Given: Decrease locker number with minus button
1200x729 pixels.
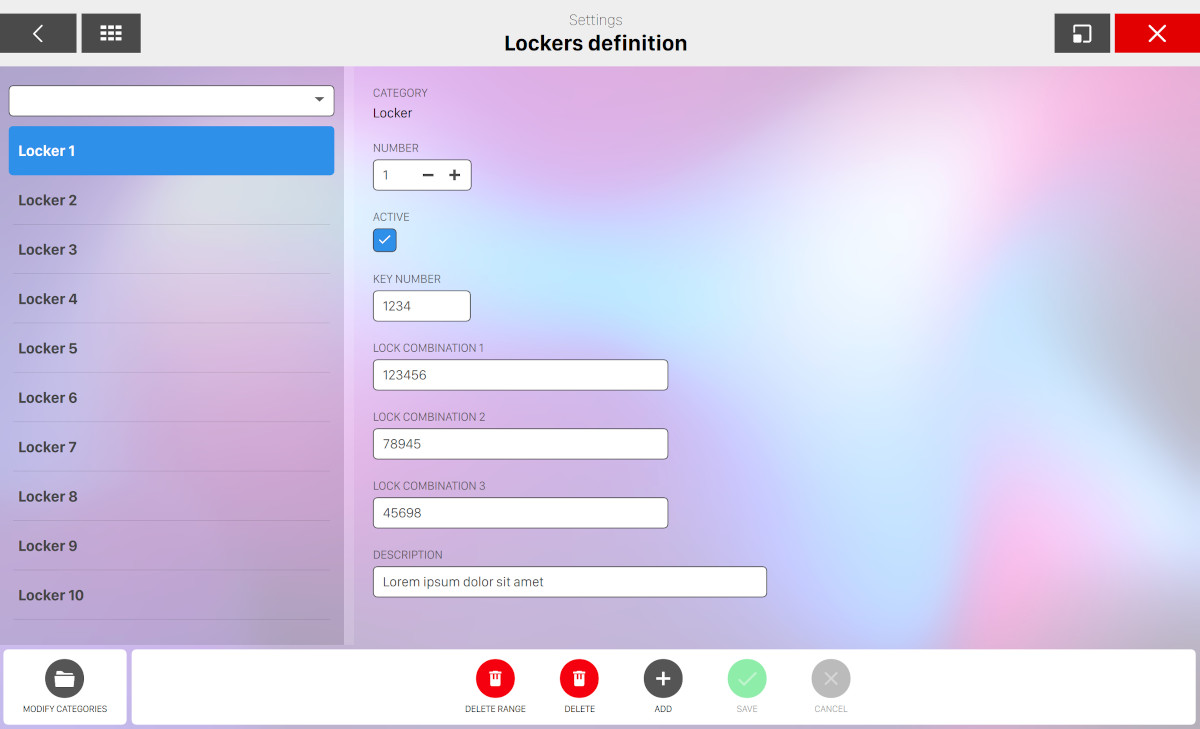Looking at the screenshot, I should (x=428, y=175).
